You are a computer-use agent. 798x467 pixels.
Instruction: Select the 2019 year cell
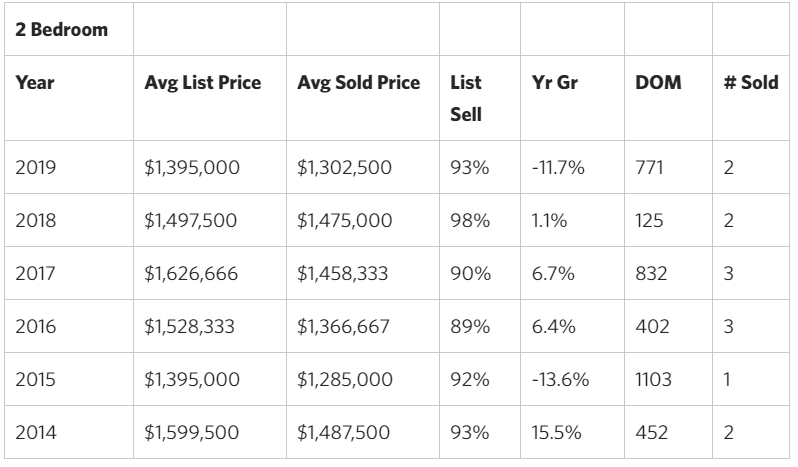pos(35,167)
